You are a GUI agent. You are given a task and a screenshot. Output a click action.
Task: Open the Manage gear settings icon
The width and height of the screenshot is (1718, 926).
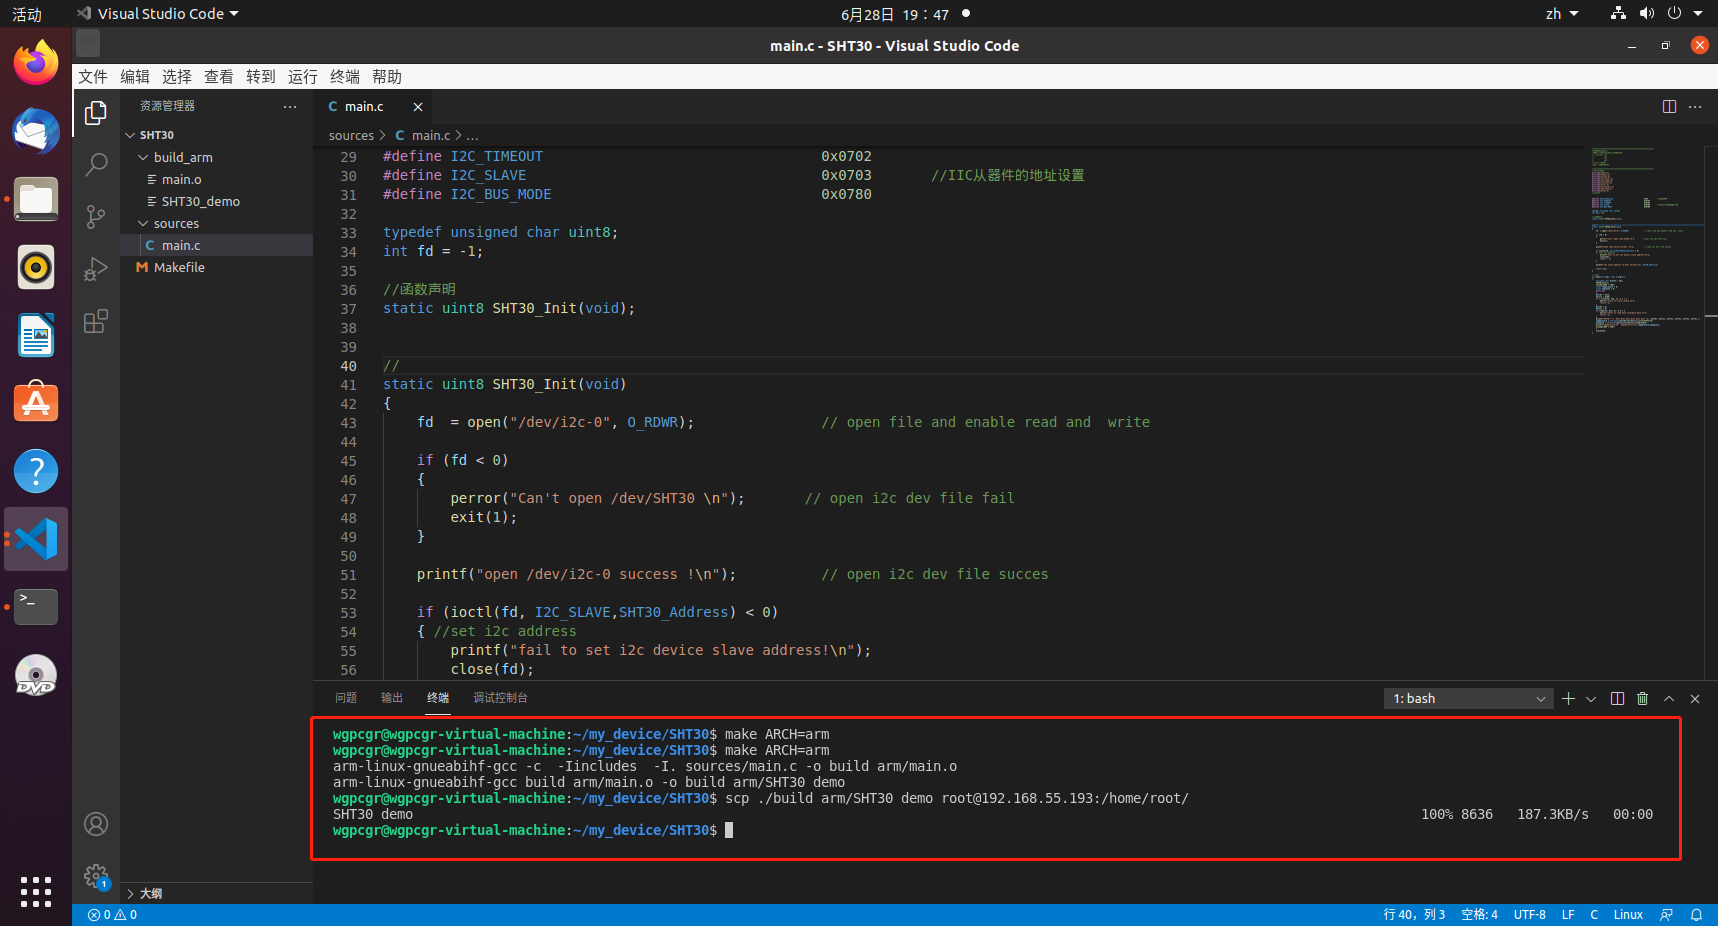pyautogui.click(x=96, y=876)
